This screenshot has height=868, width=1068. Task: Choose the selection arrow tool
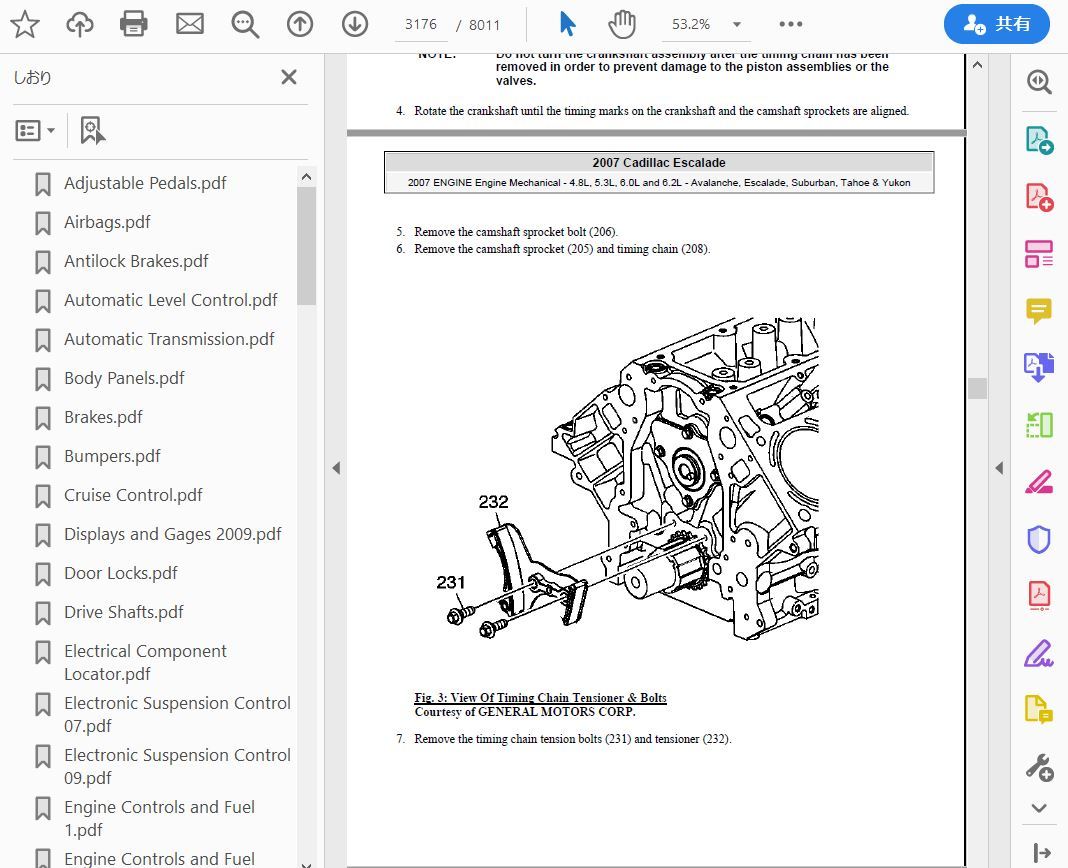(x=567, y=24)
